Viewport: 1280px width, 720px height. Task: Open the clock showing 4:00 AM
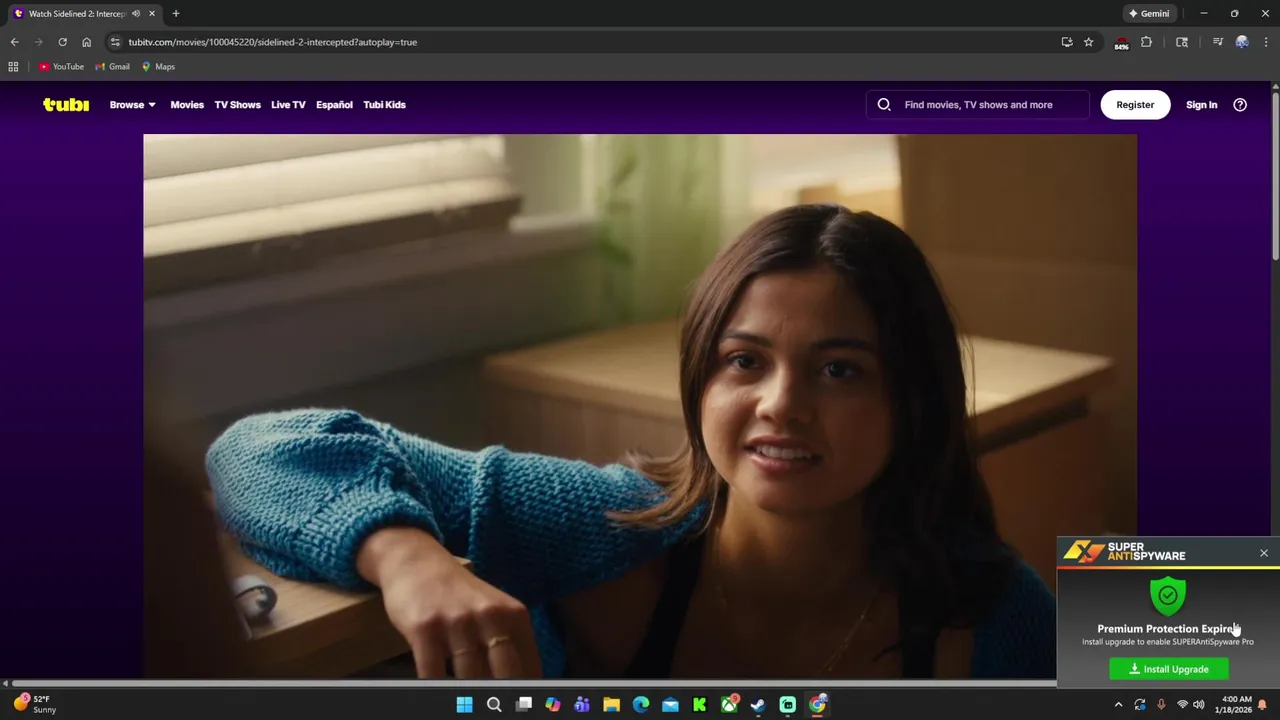point(1236,704)
